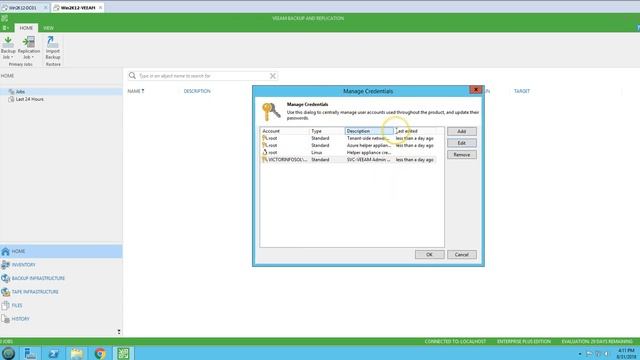Click the Helper appliance description cell
Screen dimensions: 640x360
[x=369, y=152]
